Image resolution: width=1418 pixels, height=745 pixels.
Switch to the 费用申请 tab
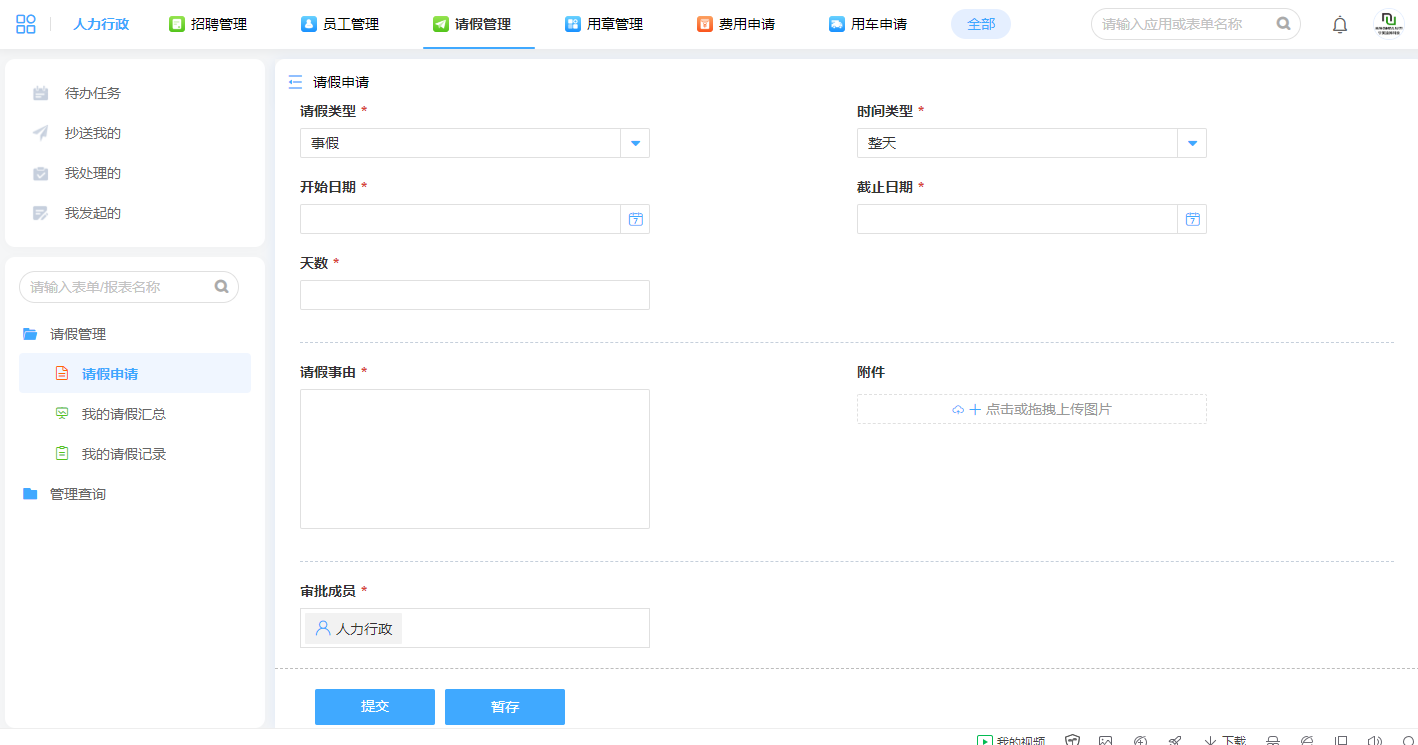pyautogui.click(x=736, y=24)
